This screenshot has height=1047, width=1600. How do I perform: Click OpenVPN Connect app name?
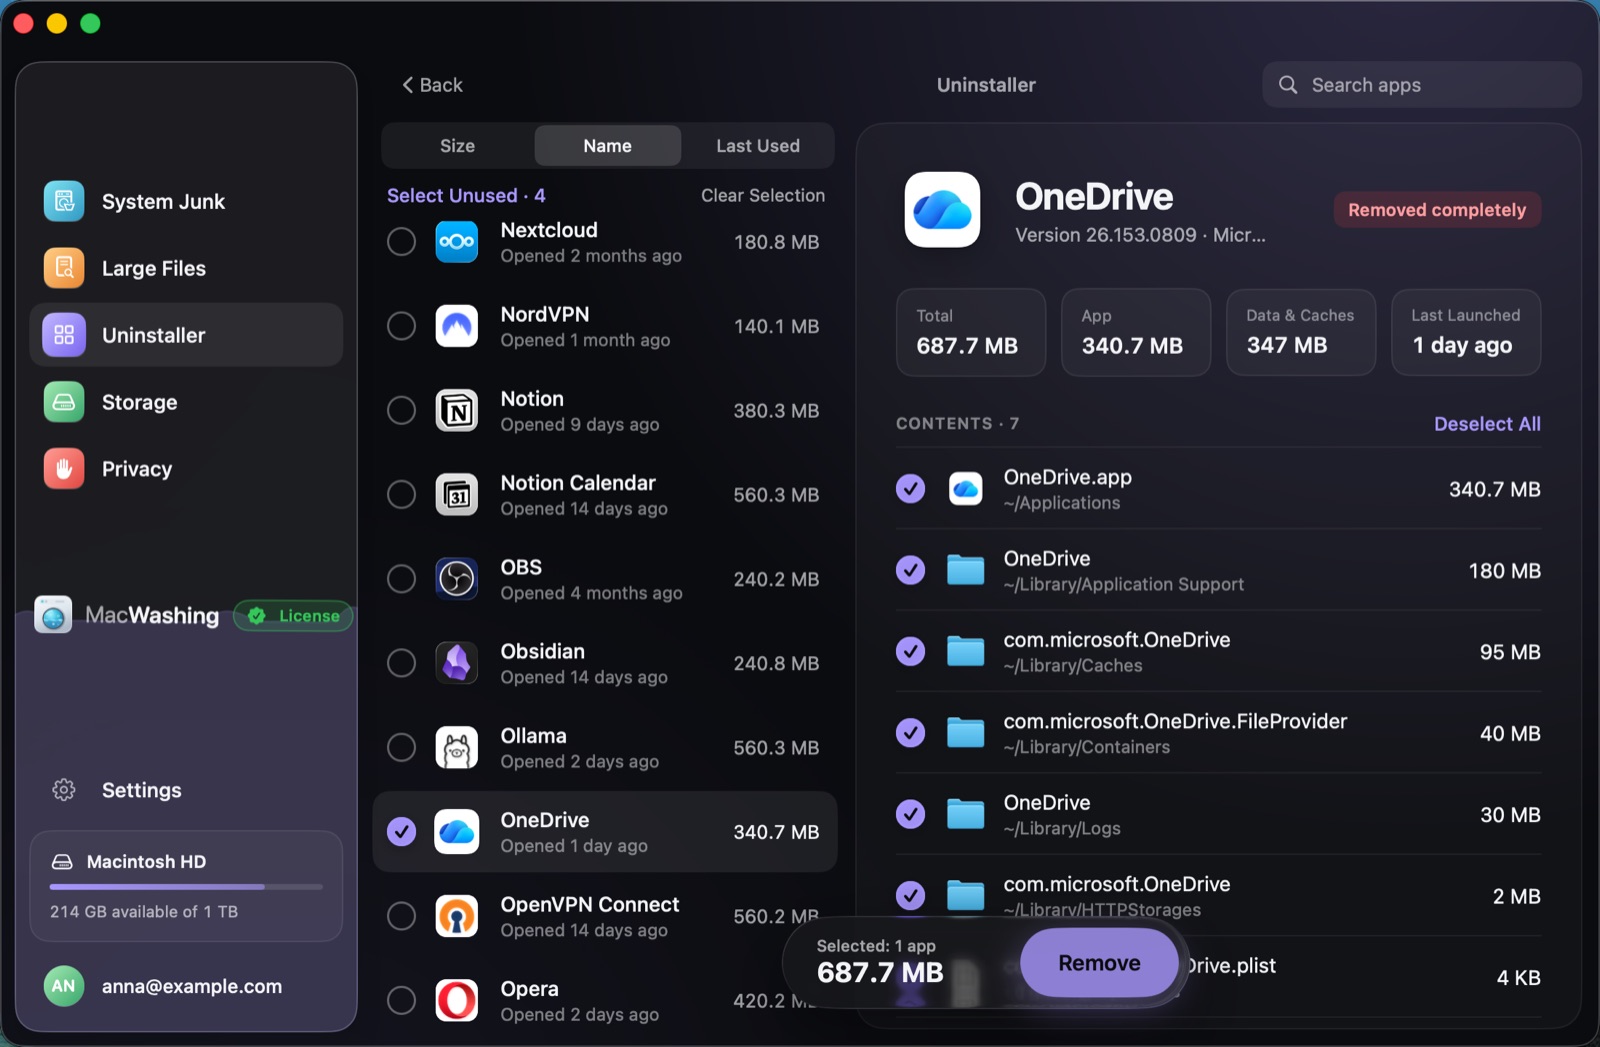[x=590, y=905]
